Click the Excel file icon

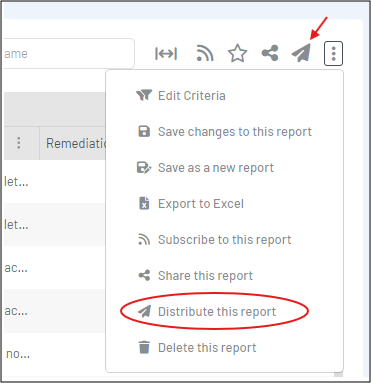pyautogui.click(x=144, y=203)
